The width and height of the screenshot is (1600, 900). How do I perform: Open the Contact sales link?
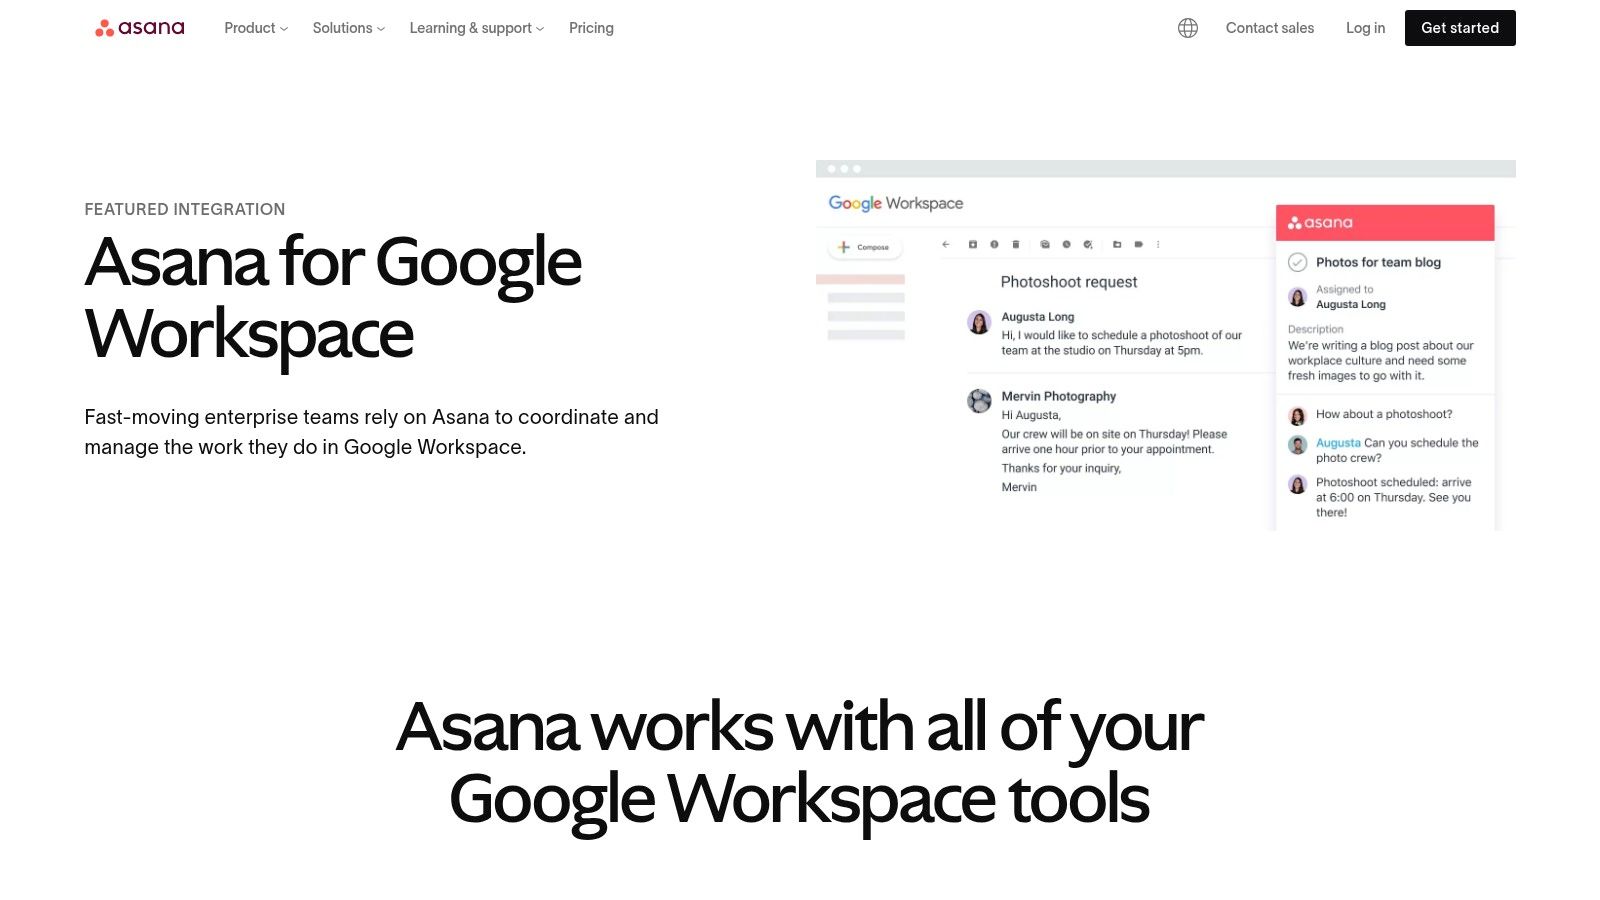[x=1270, y=28]
